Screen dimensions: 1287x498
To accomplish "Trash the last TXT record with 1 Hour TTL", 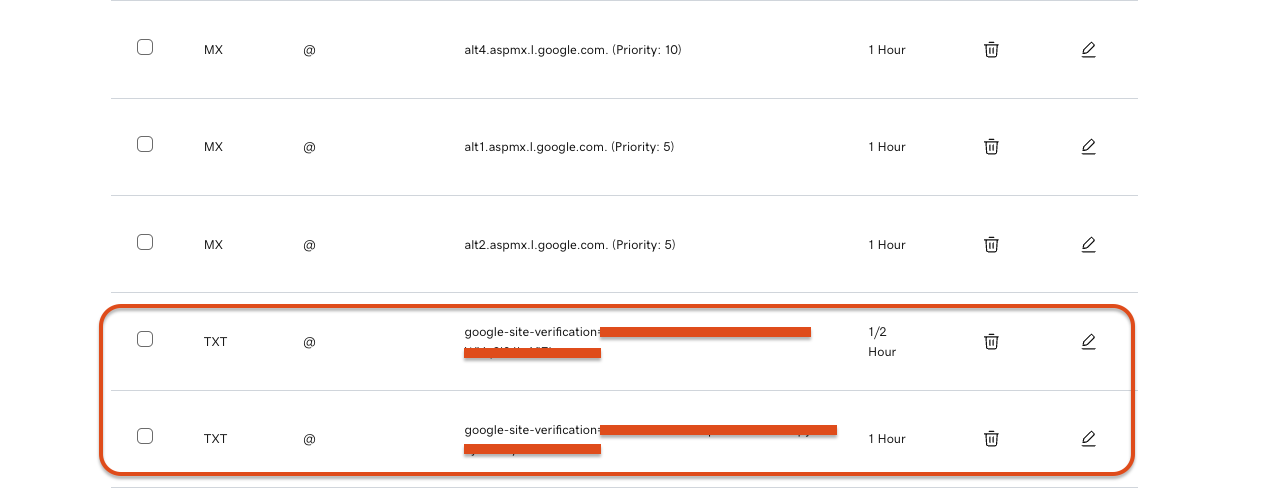I will tap(991, 438).
